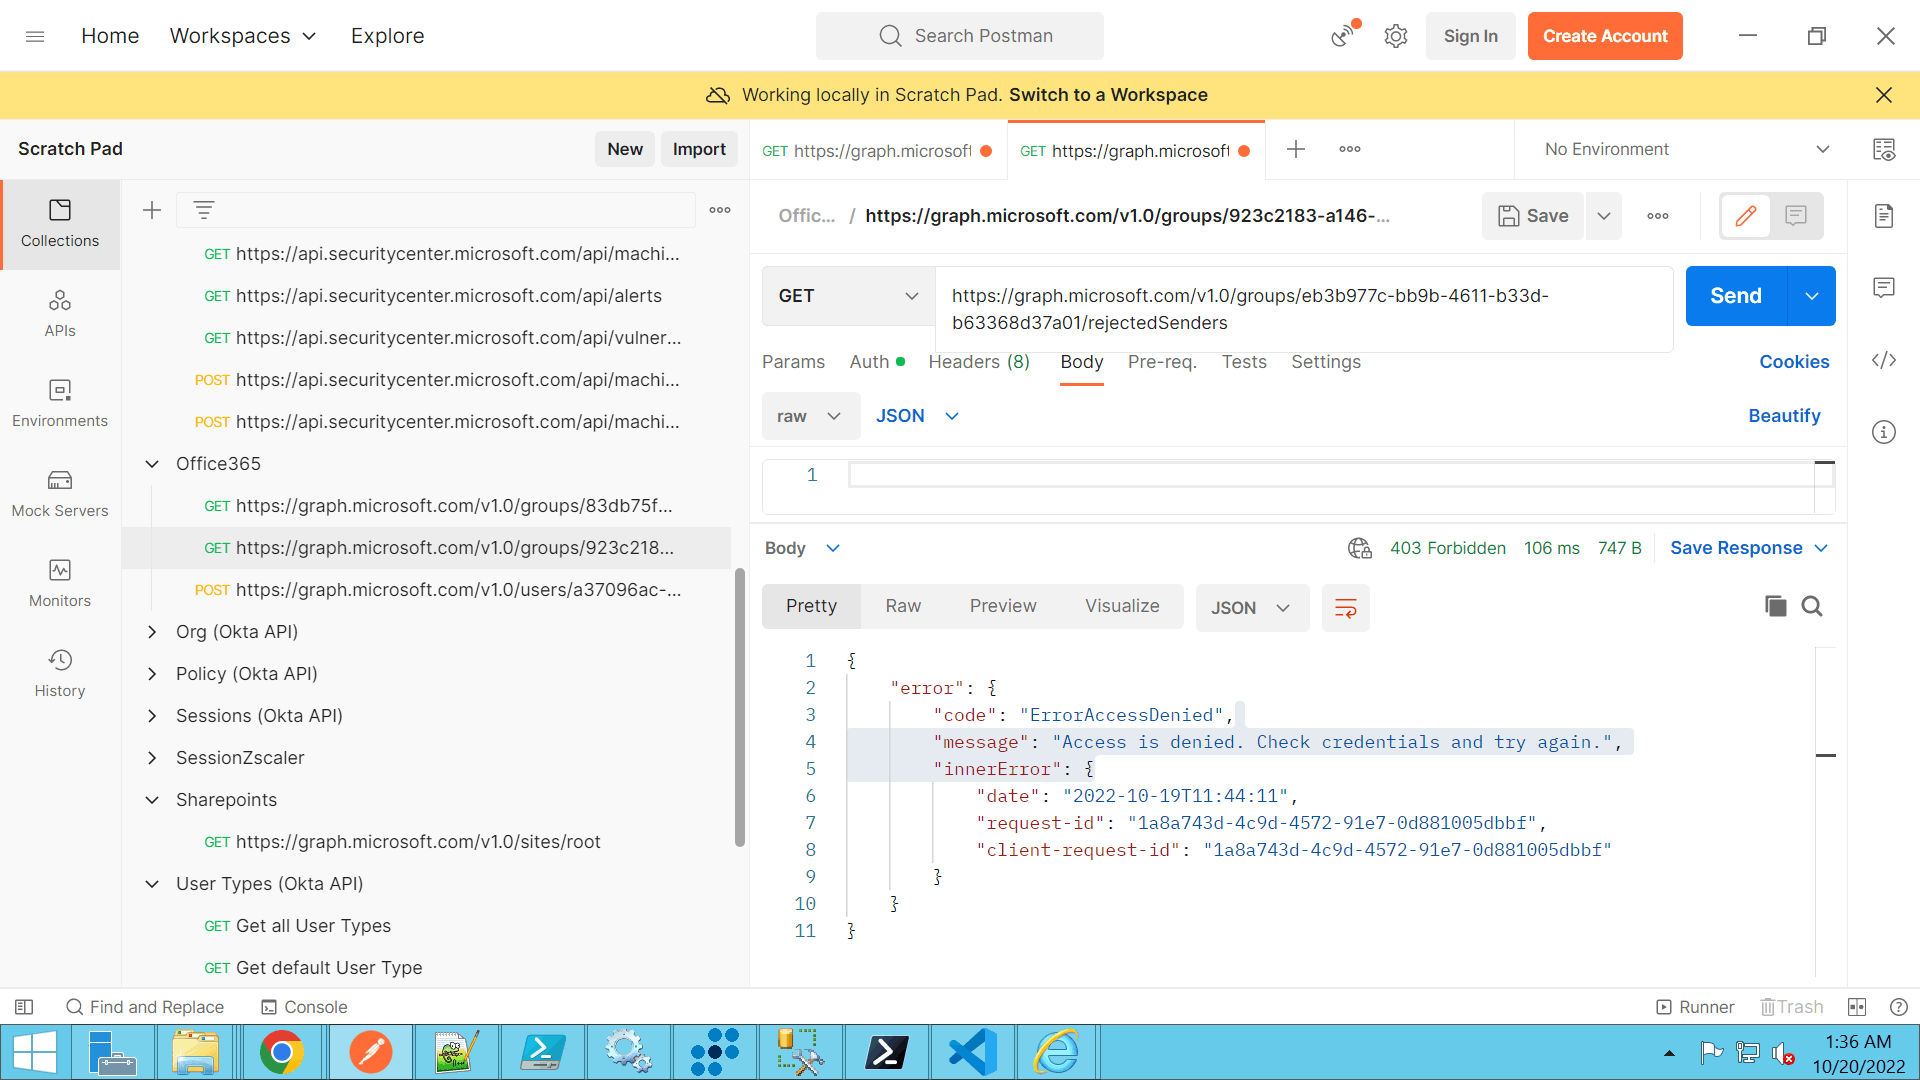Switch to the Raw response view
Viewport: 1920px width, 1080px height.
[x=903, y=606]
